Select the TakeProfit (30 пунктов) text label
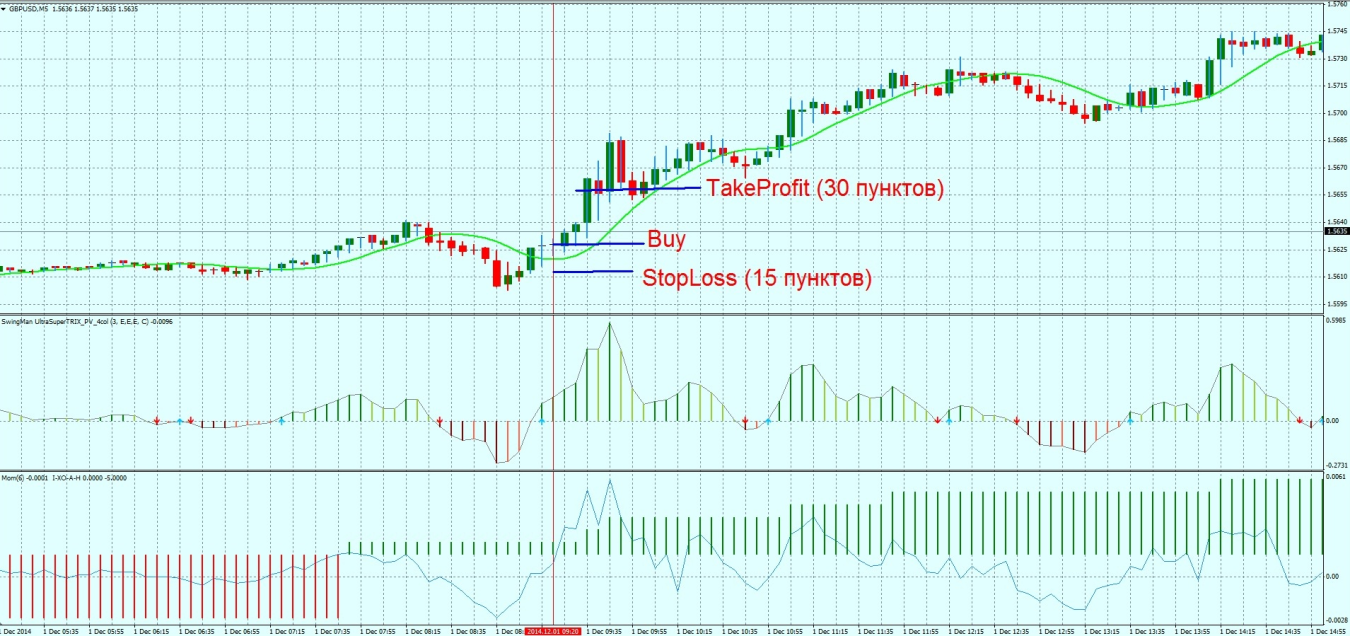This screenshot has height=636, width=1350. point(825,189)
